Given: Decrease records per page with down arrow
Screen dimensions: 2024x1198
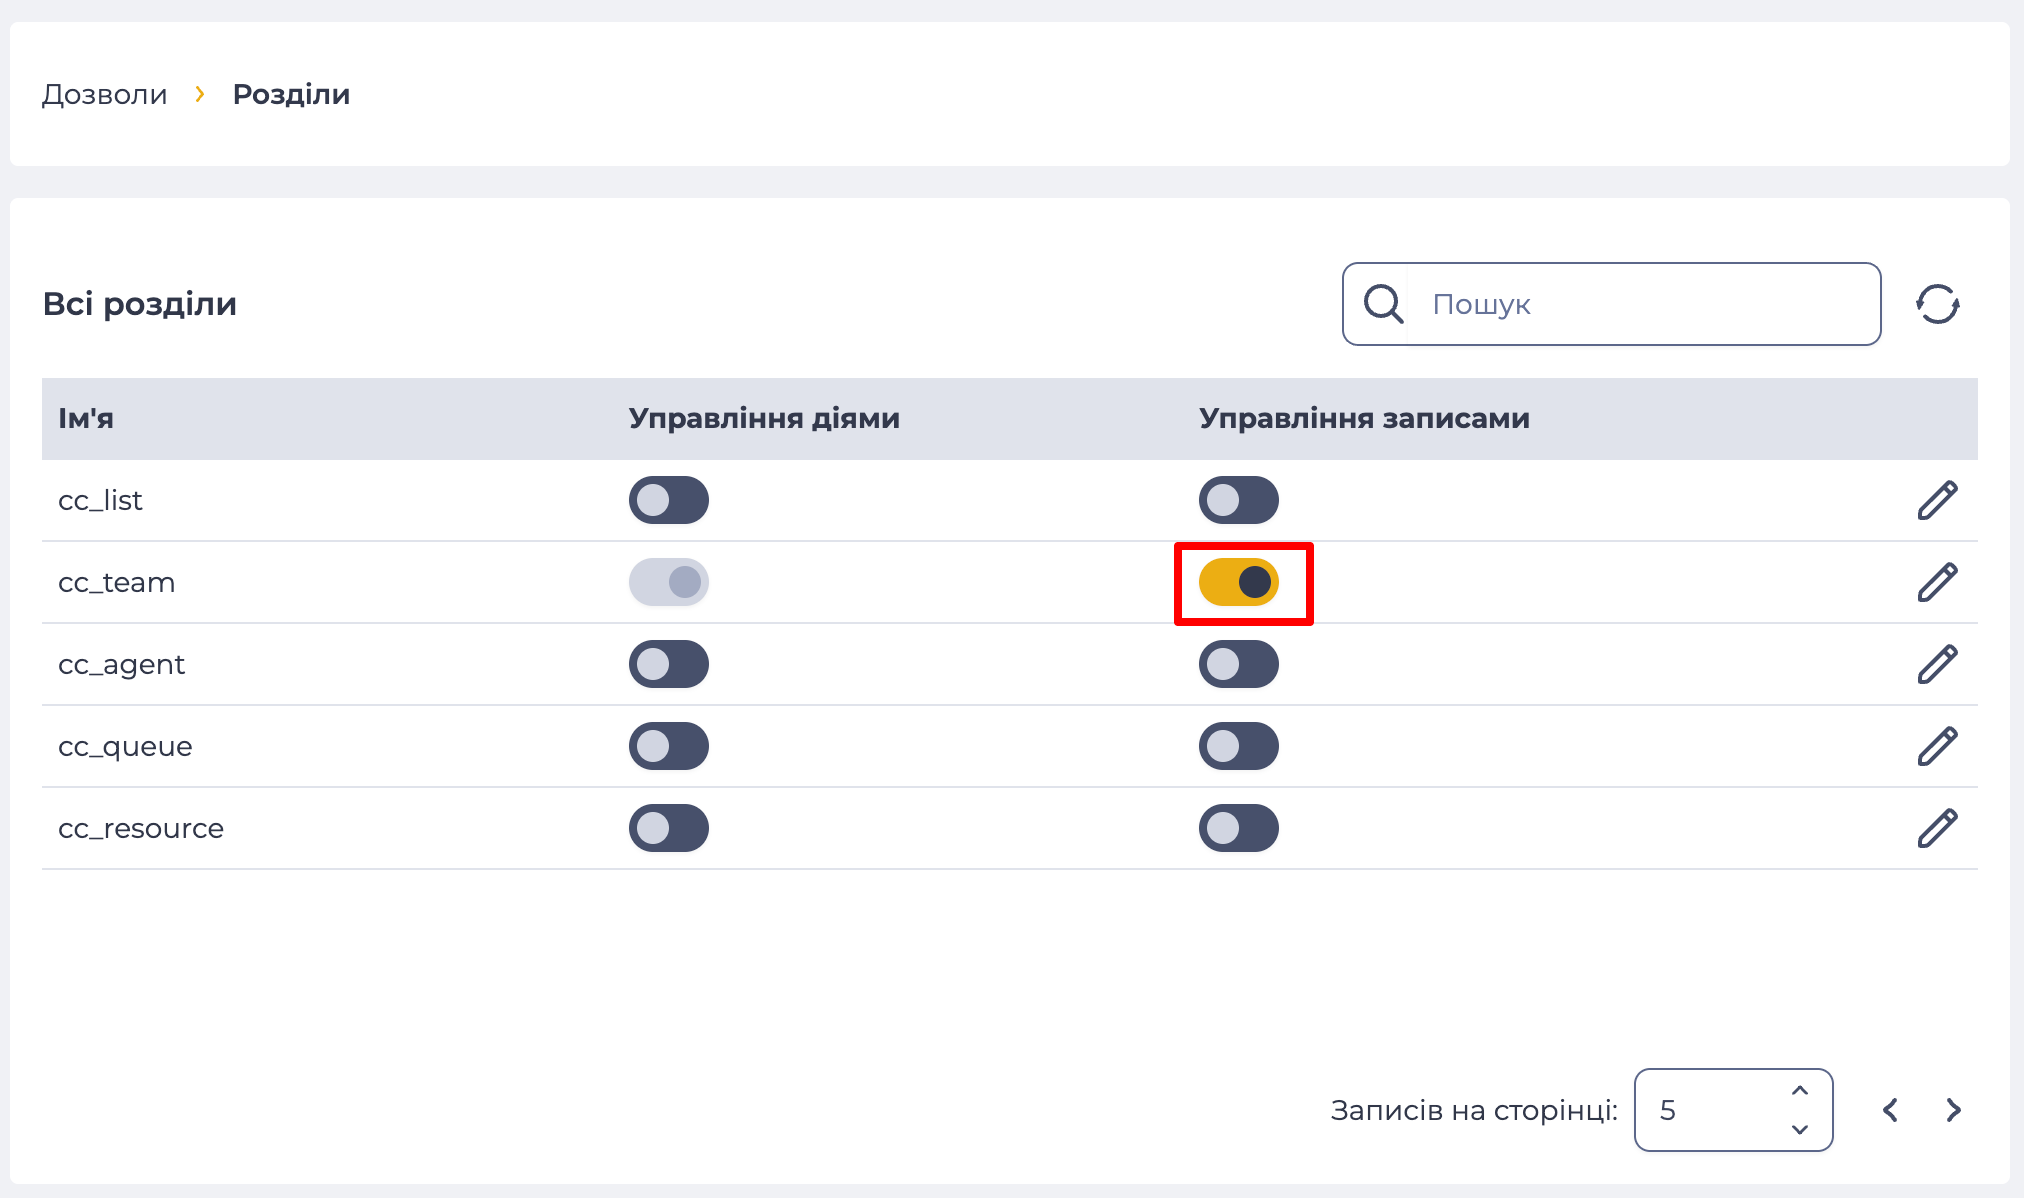Looking at the screenshot, I should coord(1800,1129).
